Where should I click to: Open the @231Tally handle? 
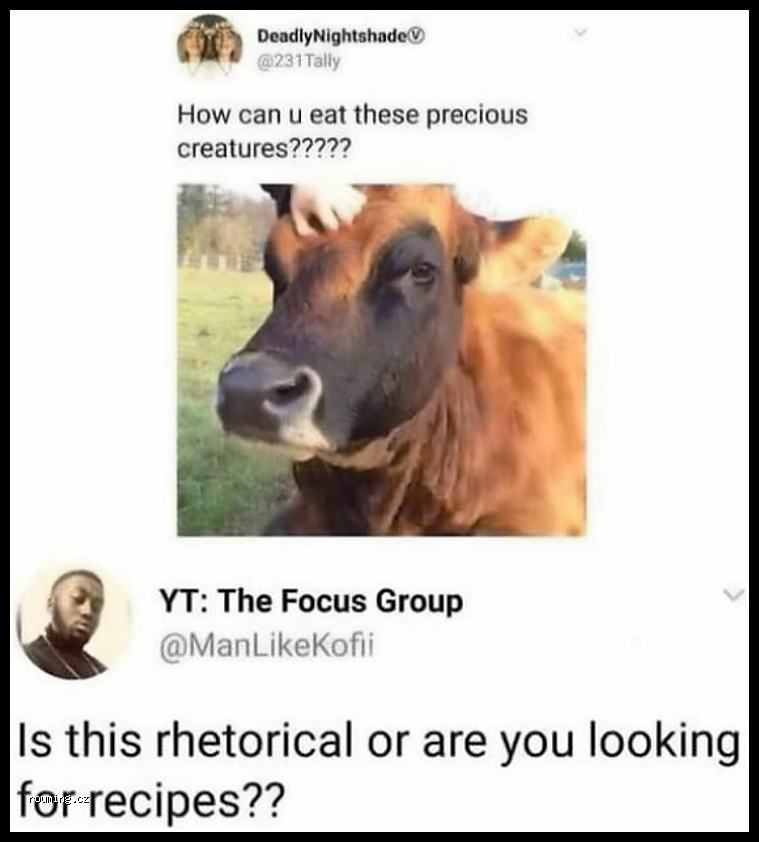coord(299,62)
